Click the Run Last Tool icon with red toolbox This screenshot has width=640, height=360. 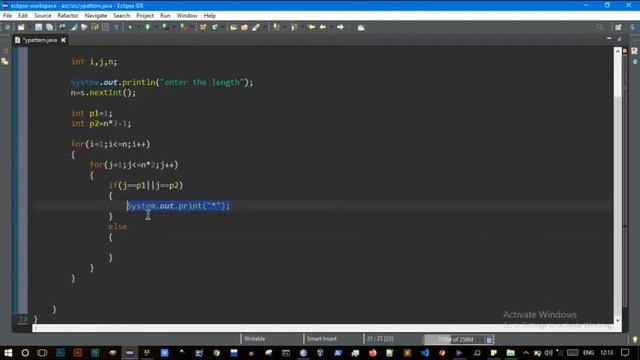tap(184, 27)
